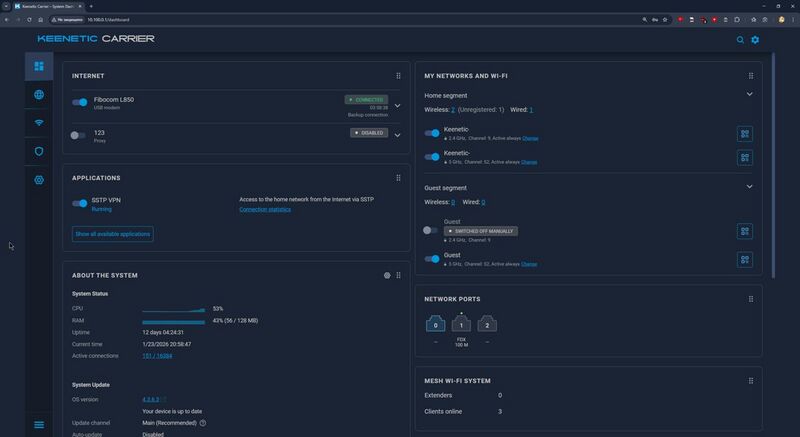Expand the sidebar hamburger menu
This screenshot has width=800, height=437.
click(39, 425)
